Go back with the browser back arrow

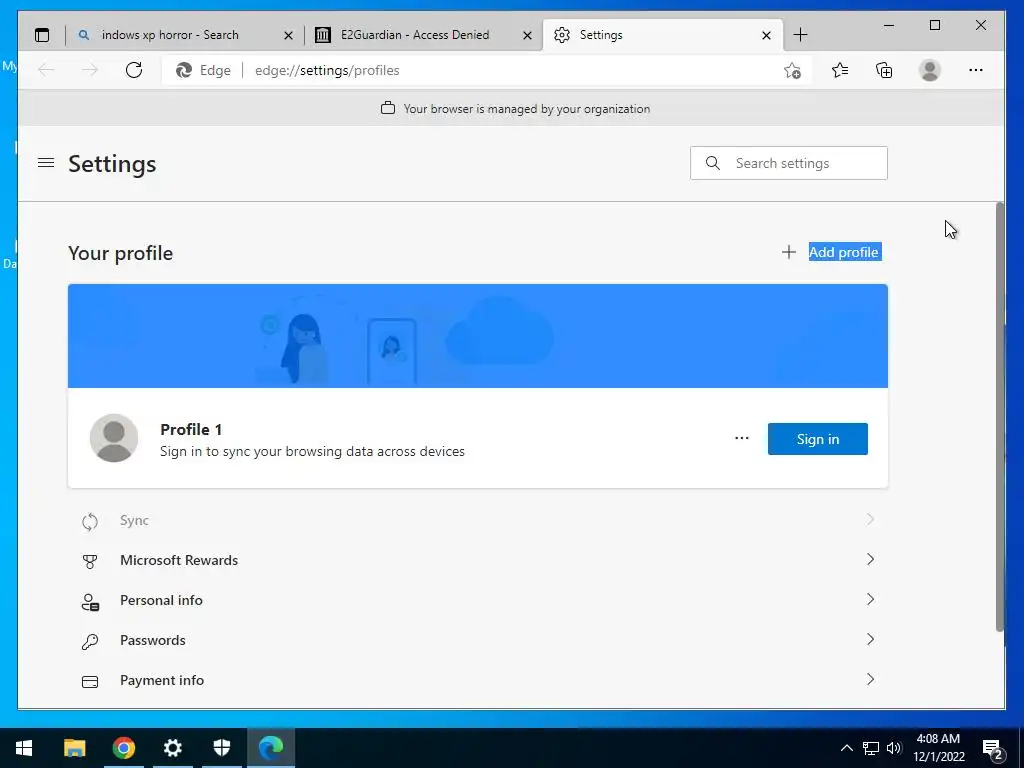(x=46, y=70)
